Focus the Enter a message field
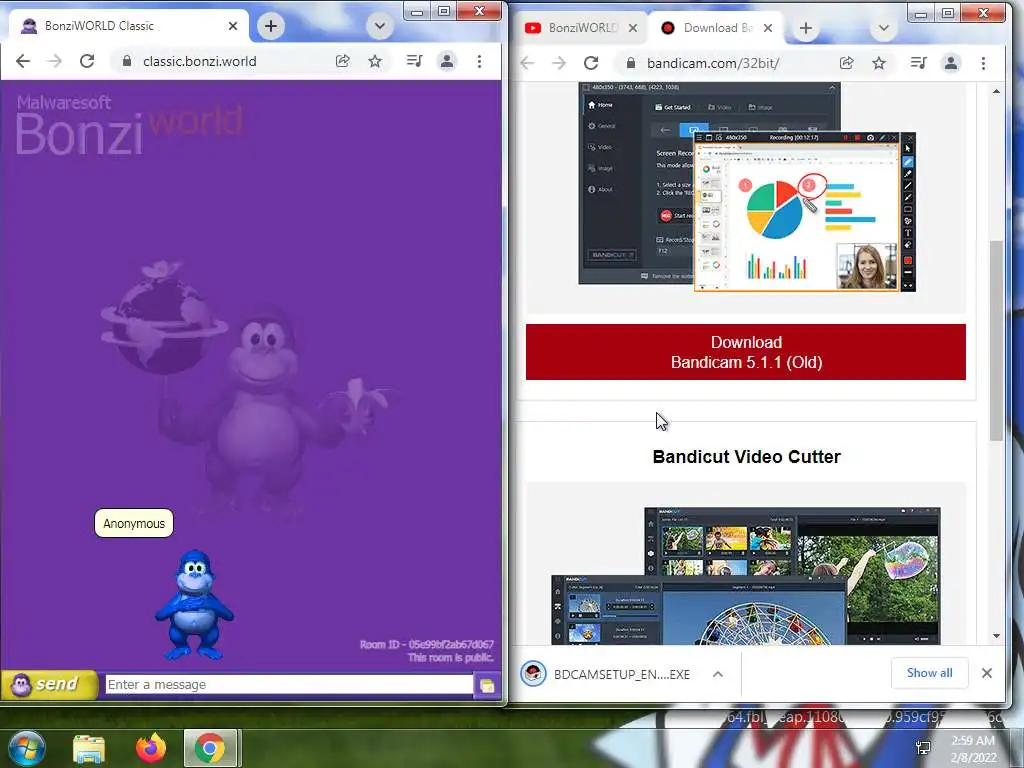Image resolution: width=1024 pixels, height=768 pixels. coord(289,684)
